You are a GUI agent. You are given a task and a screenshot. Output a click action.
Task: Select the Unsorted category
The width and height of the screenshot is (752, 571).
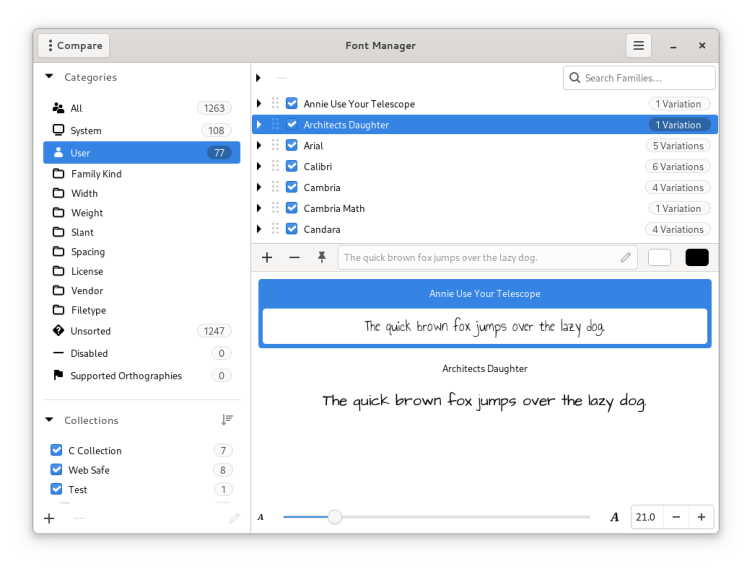[90, 331]
